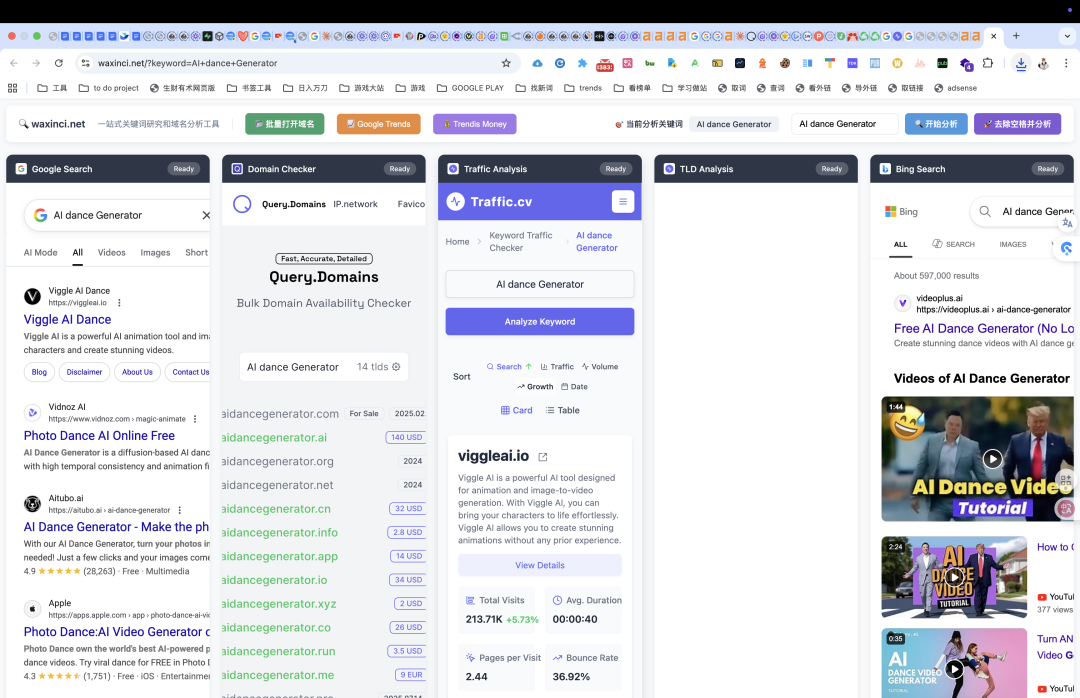Sort traffic results by Date
Screen dimensions: 1080x698
tap(574, 387)
